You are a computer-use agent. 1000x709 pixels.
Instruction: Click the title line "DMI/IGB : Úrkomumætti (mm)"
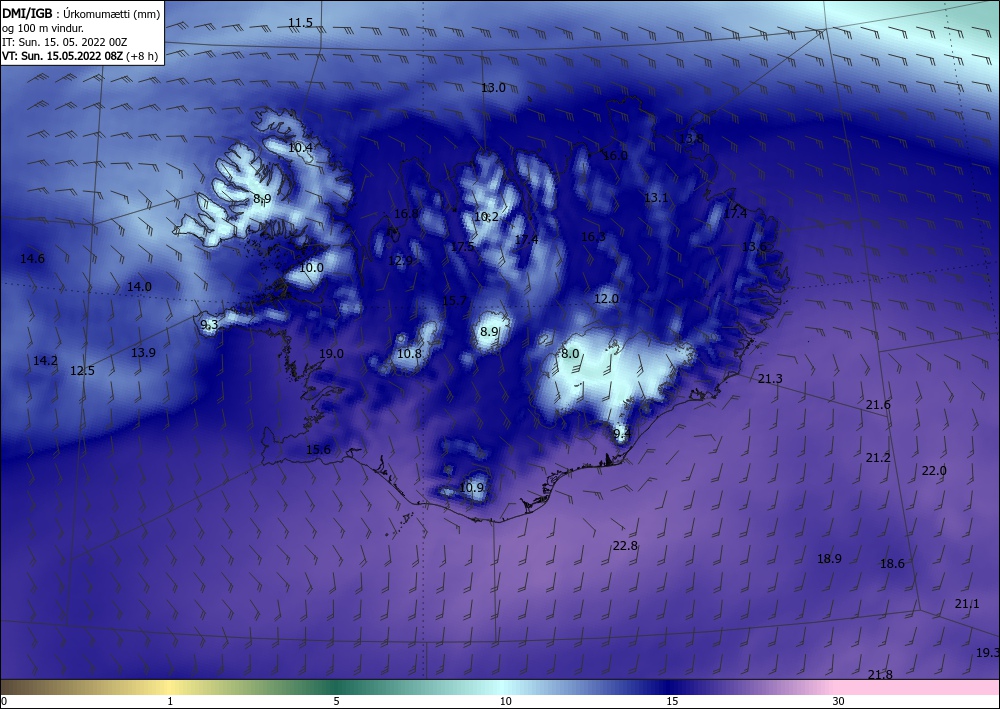click(81, 12)
